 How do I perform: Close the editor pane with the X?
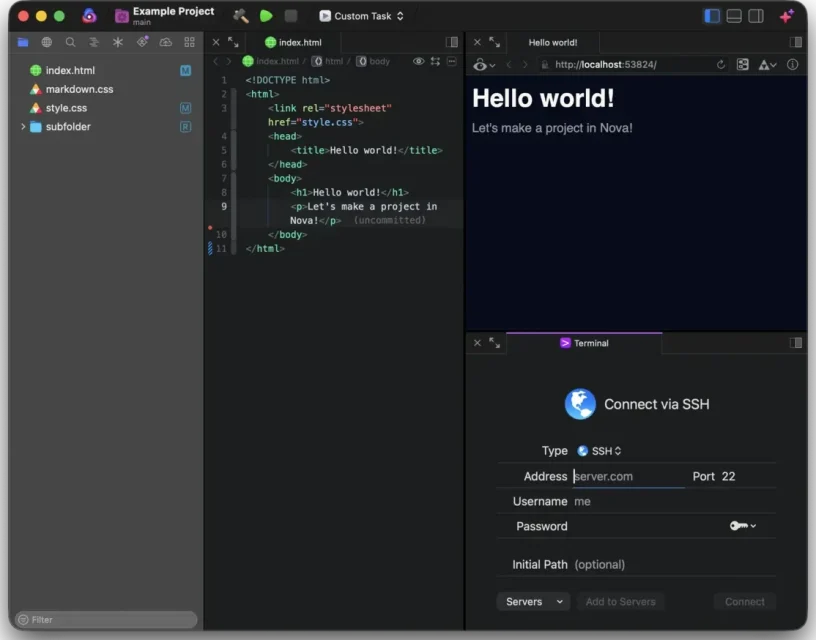click(x=216, y=42)
